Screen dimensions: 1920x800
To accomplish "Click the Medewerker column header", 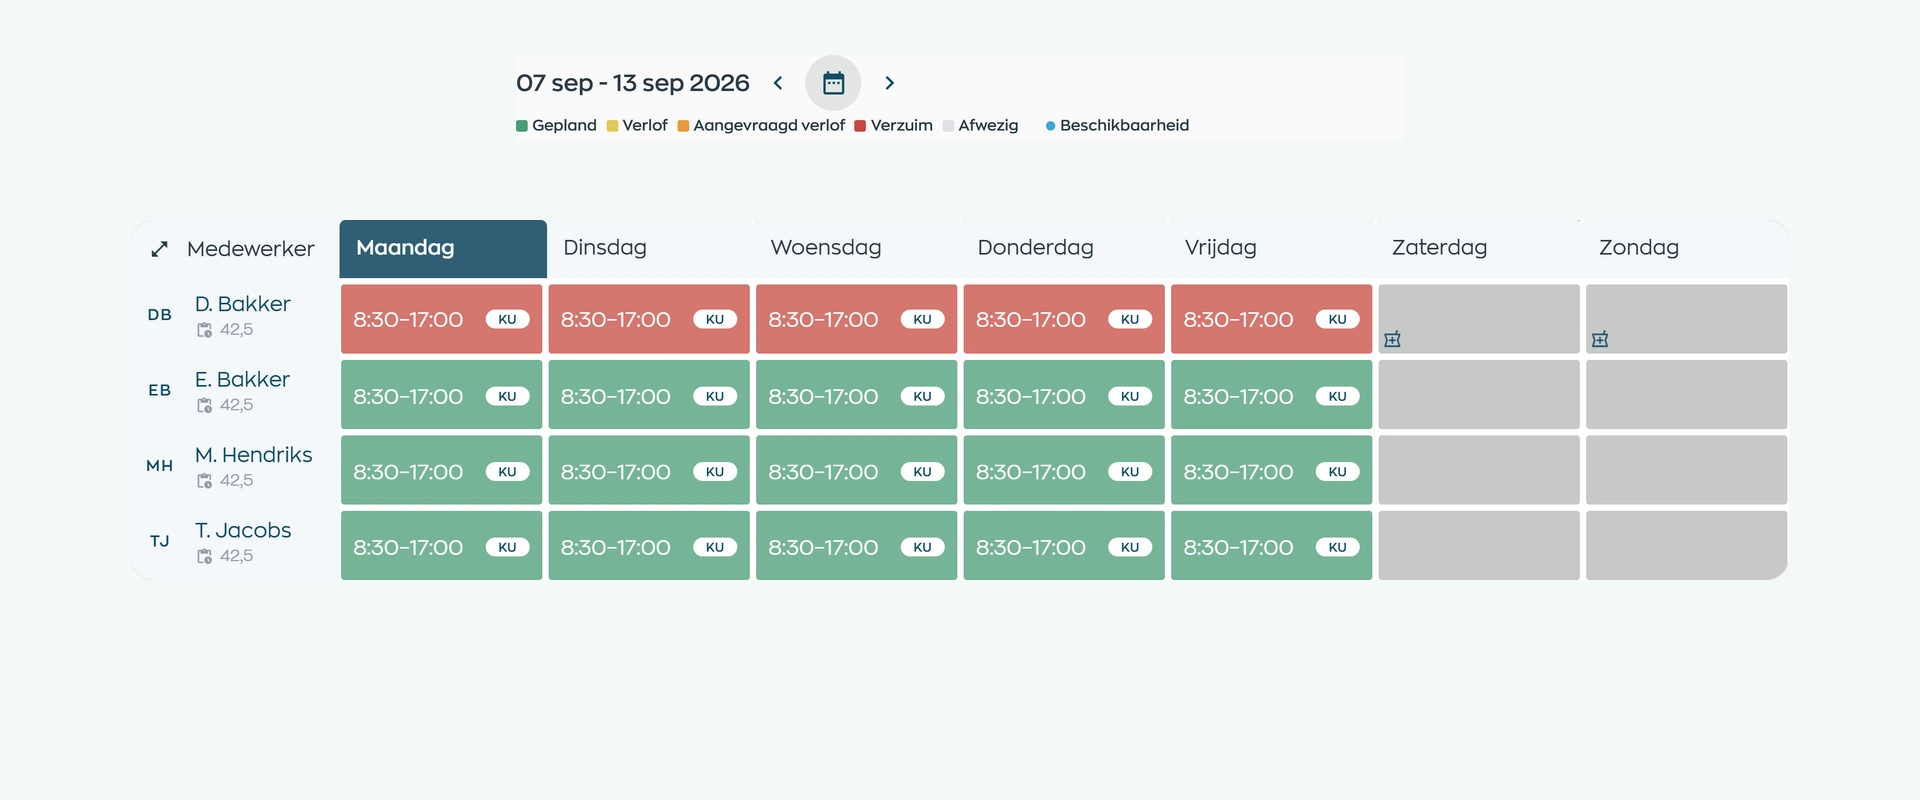I will [250, 249].
